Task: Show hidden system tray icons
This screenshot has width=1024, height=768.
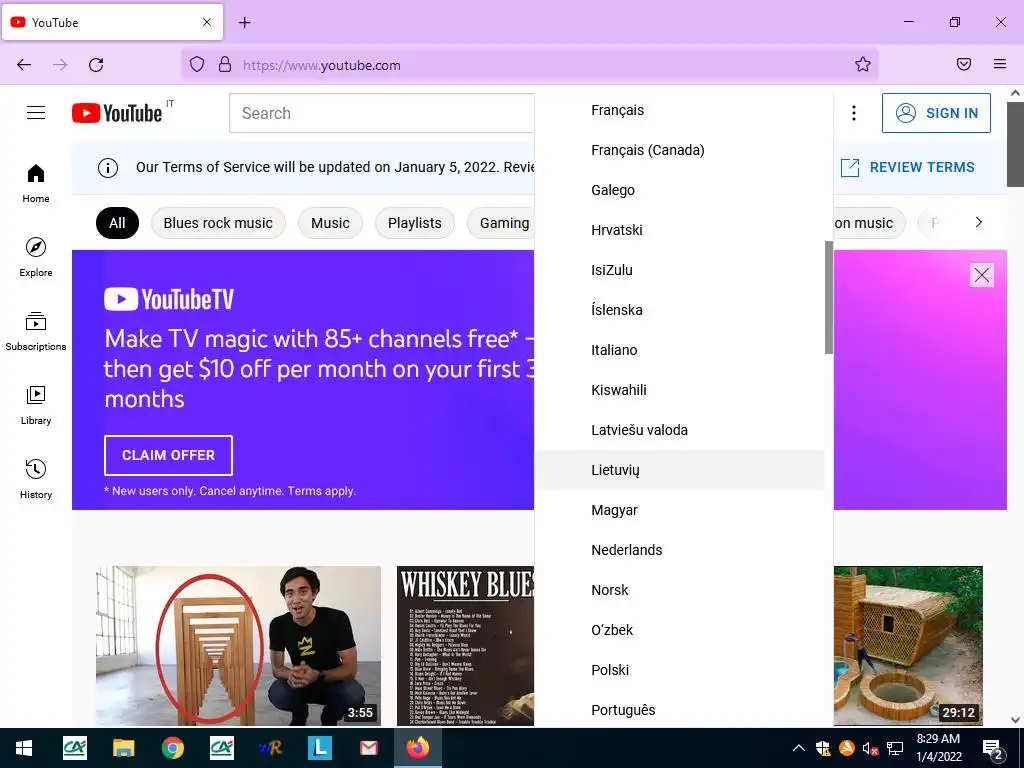Action: pyautogui.click(x=798, y=748)
